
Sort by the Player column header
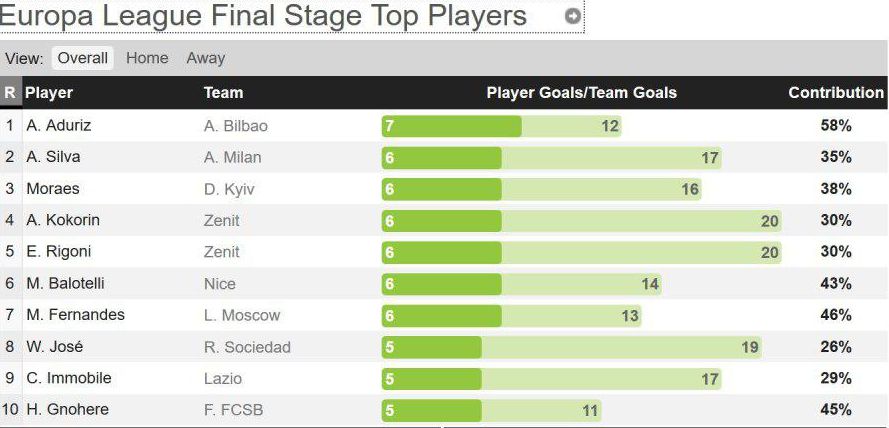tap(49, 93)
